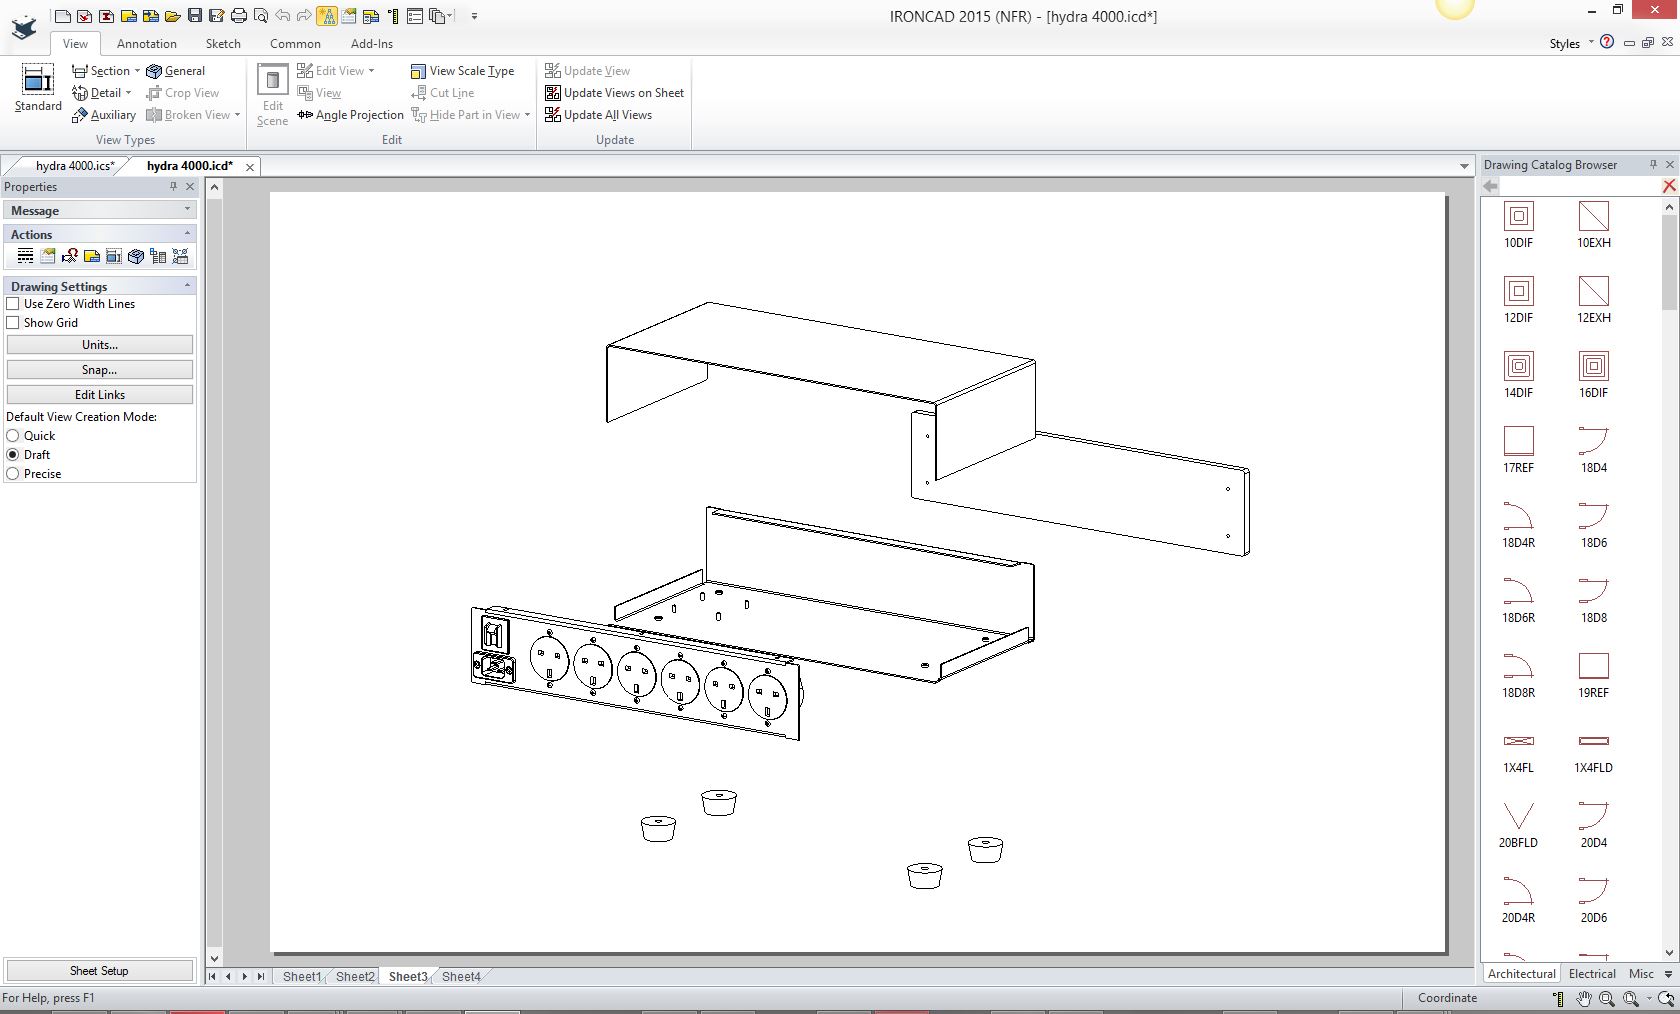
Task: Toggle the Show Grid checkbox
Action: coord(13,323)
